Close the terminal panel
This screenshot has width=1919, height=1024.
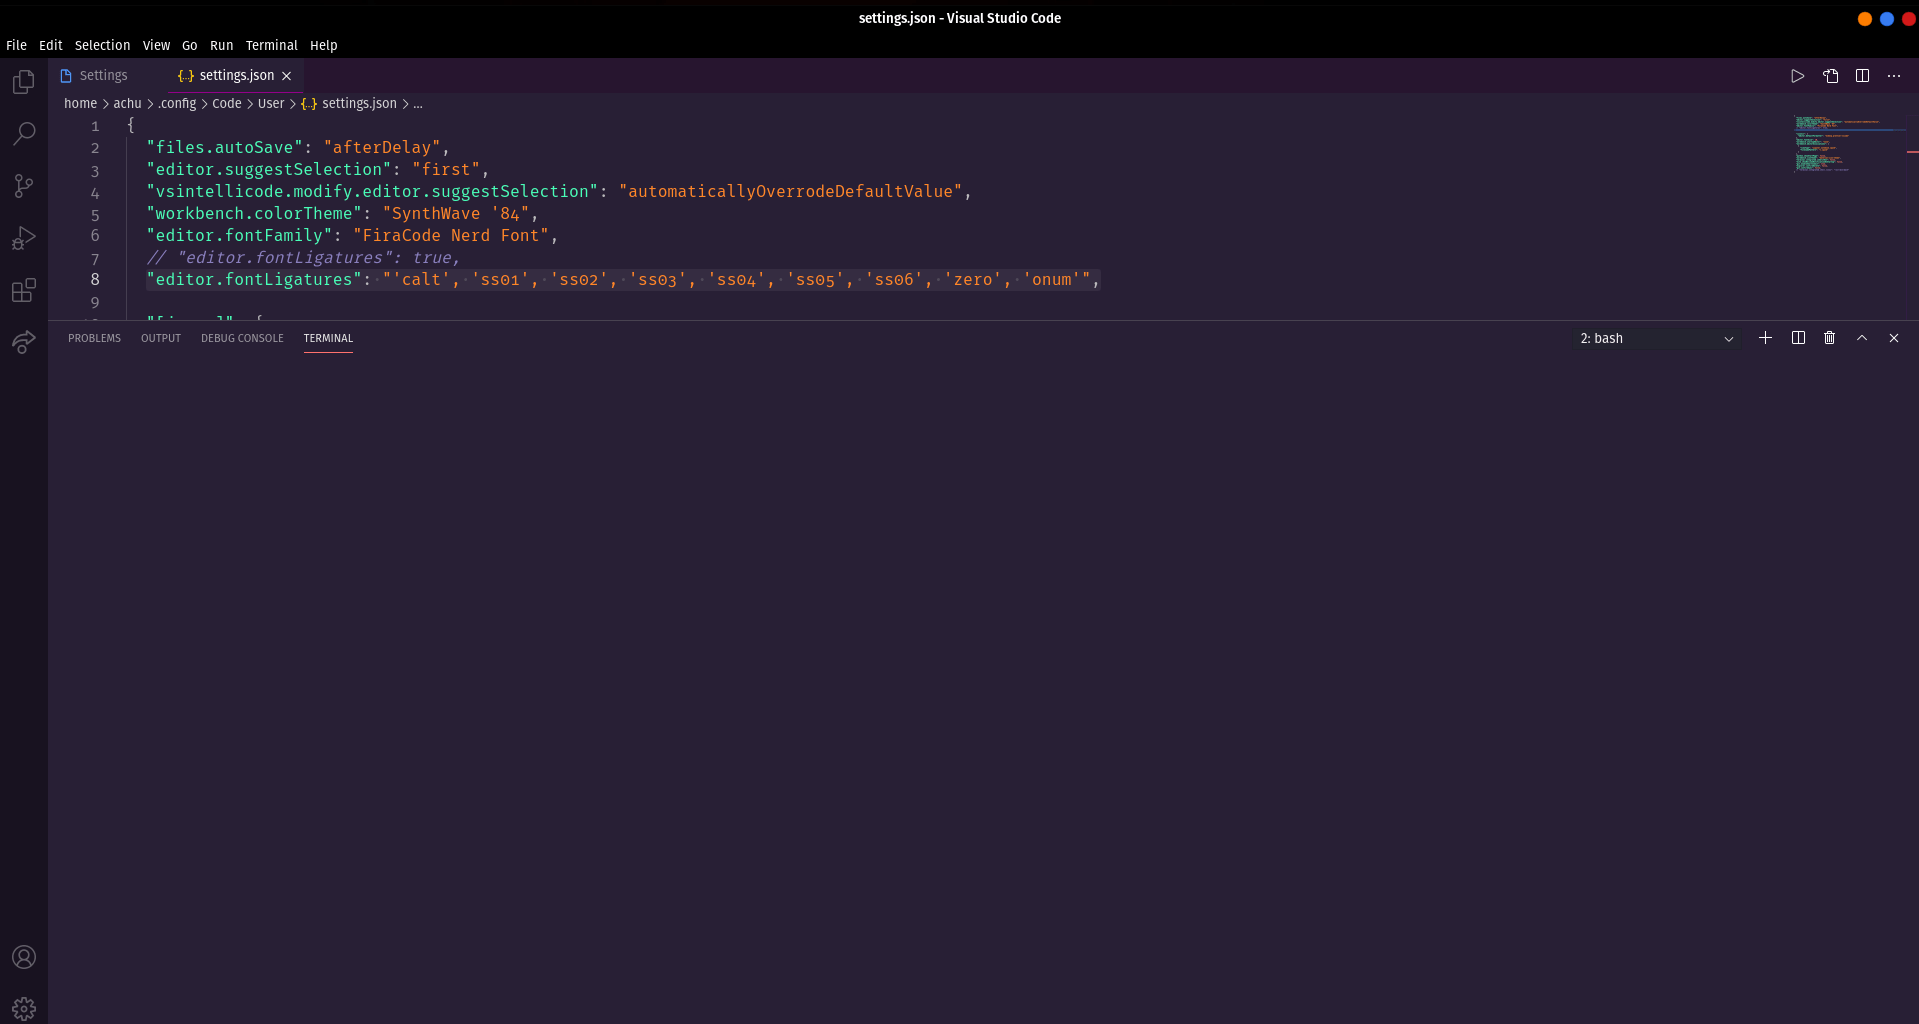click(x=1894, y=338)
